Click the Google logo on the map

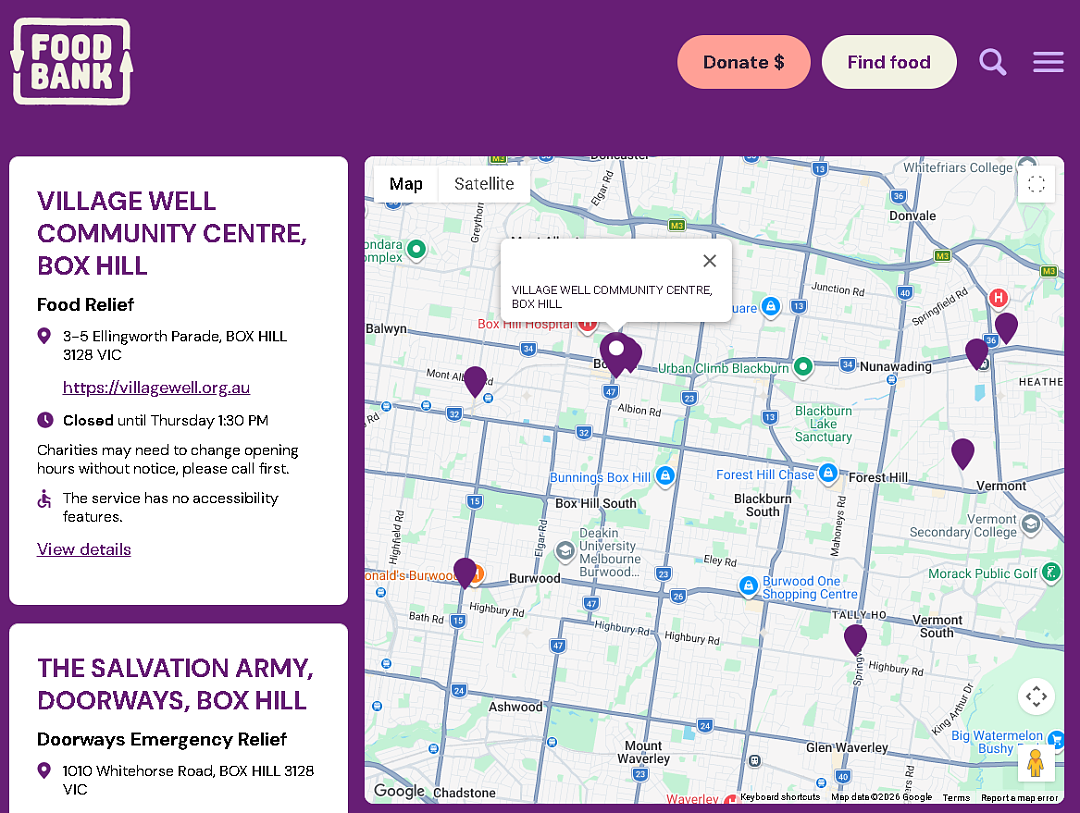pyautogui.click(x=399, y=790)
